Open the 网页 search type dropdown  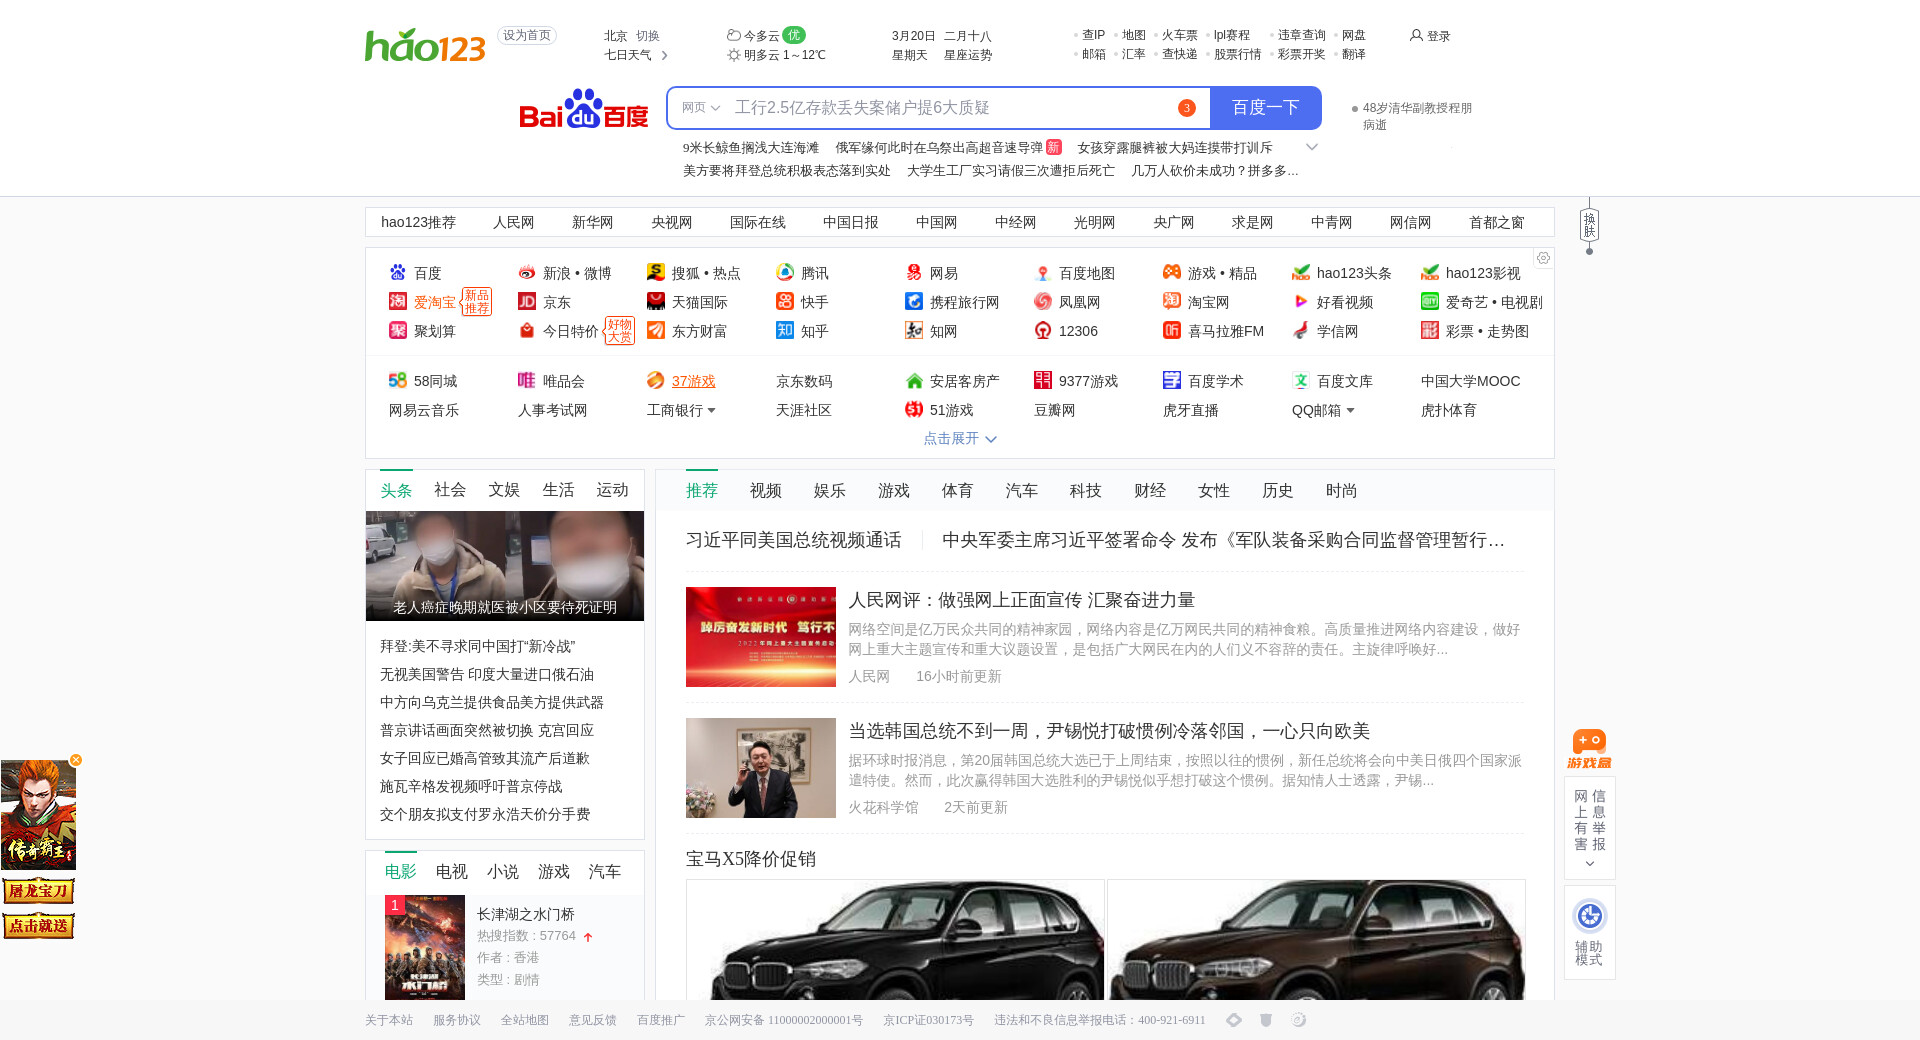pos(701,108)
